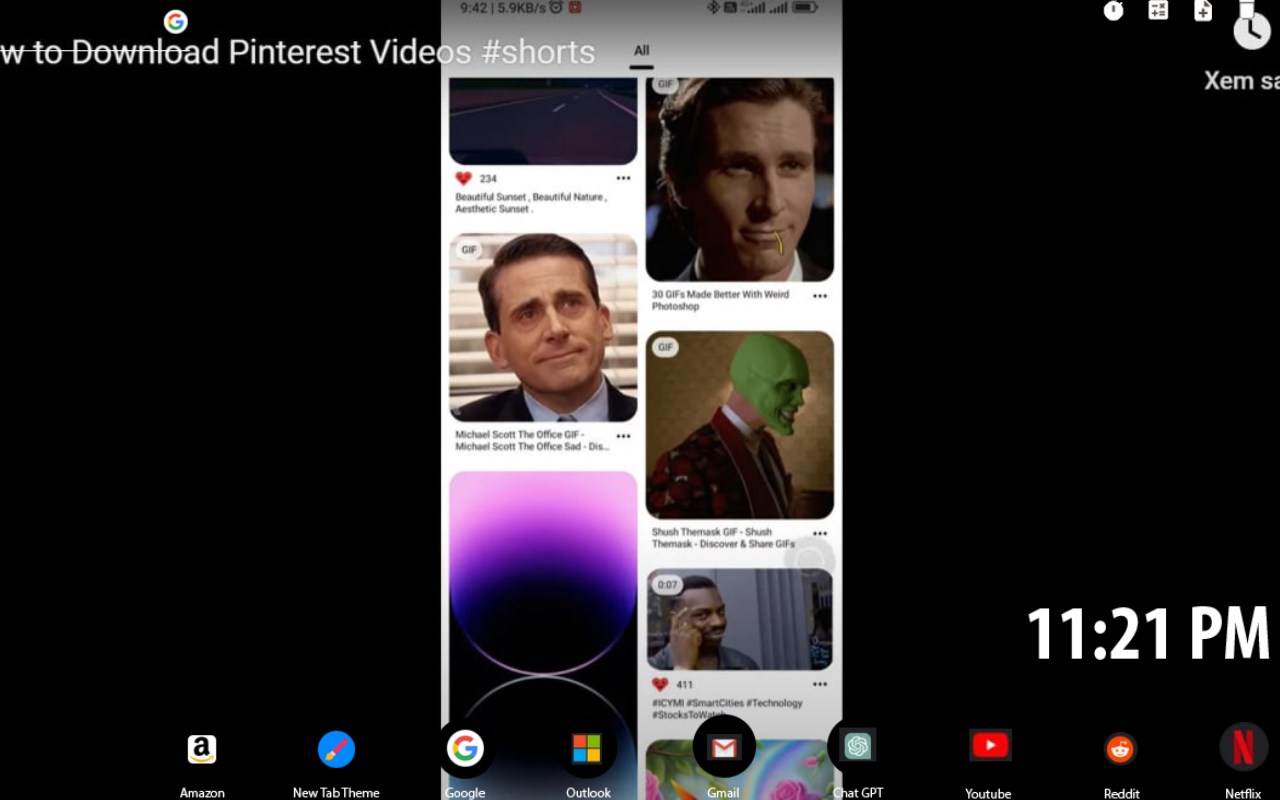The image size is (1280, 800).
Task: Click the heart icon next to 234
Action: click(463, 178)
